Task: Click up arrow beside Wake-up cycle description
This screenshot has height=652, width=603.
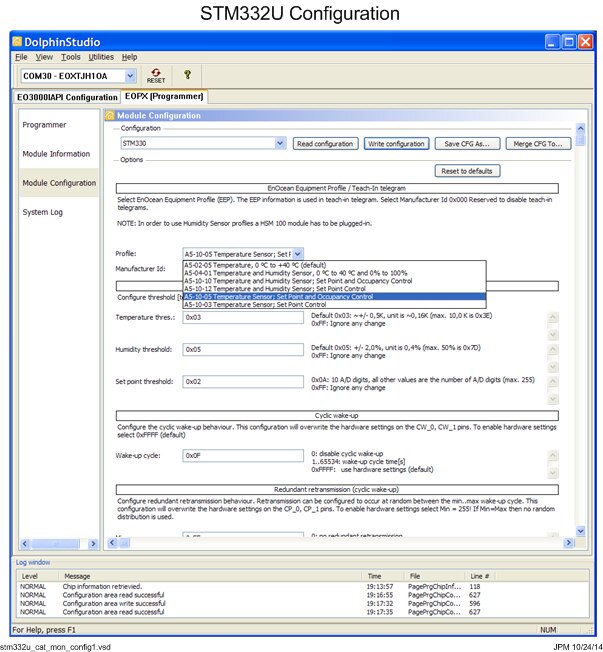Action: tap(553, 455)
